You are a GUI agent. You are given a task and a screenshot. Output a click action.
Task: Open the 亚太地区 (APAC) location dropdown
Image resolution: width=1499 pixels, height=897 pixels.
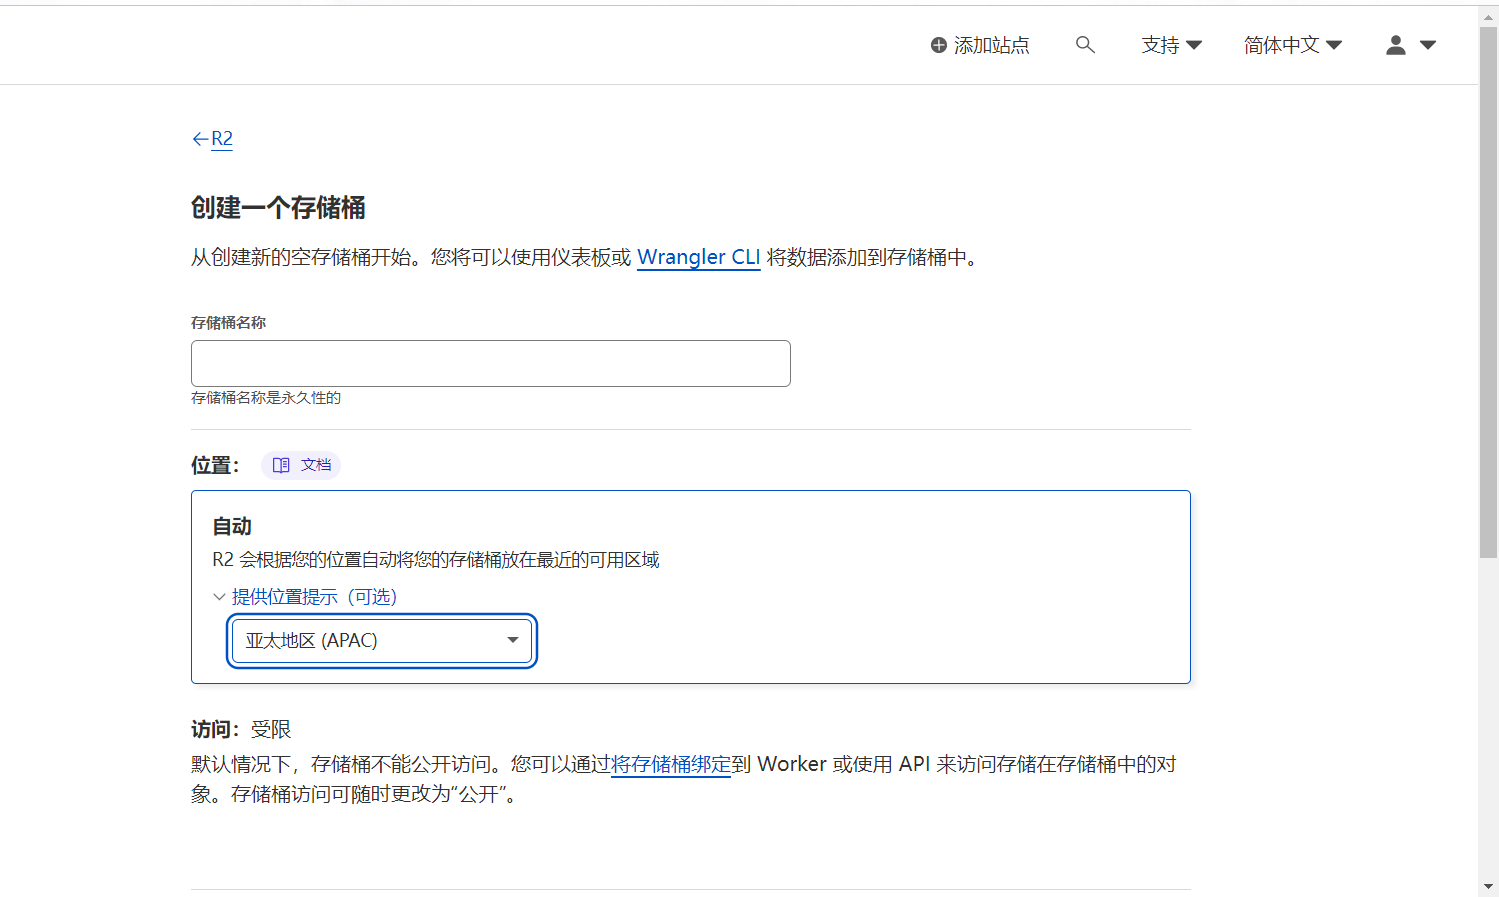coord(381,640)
